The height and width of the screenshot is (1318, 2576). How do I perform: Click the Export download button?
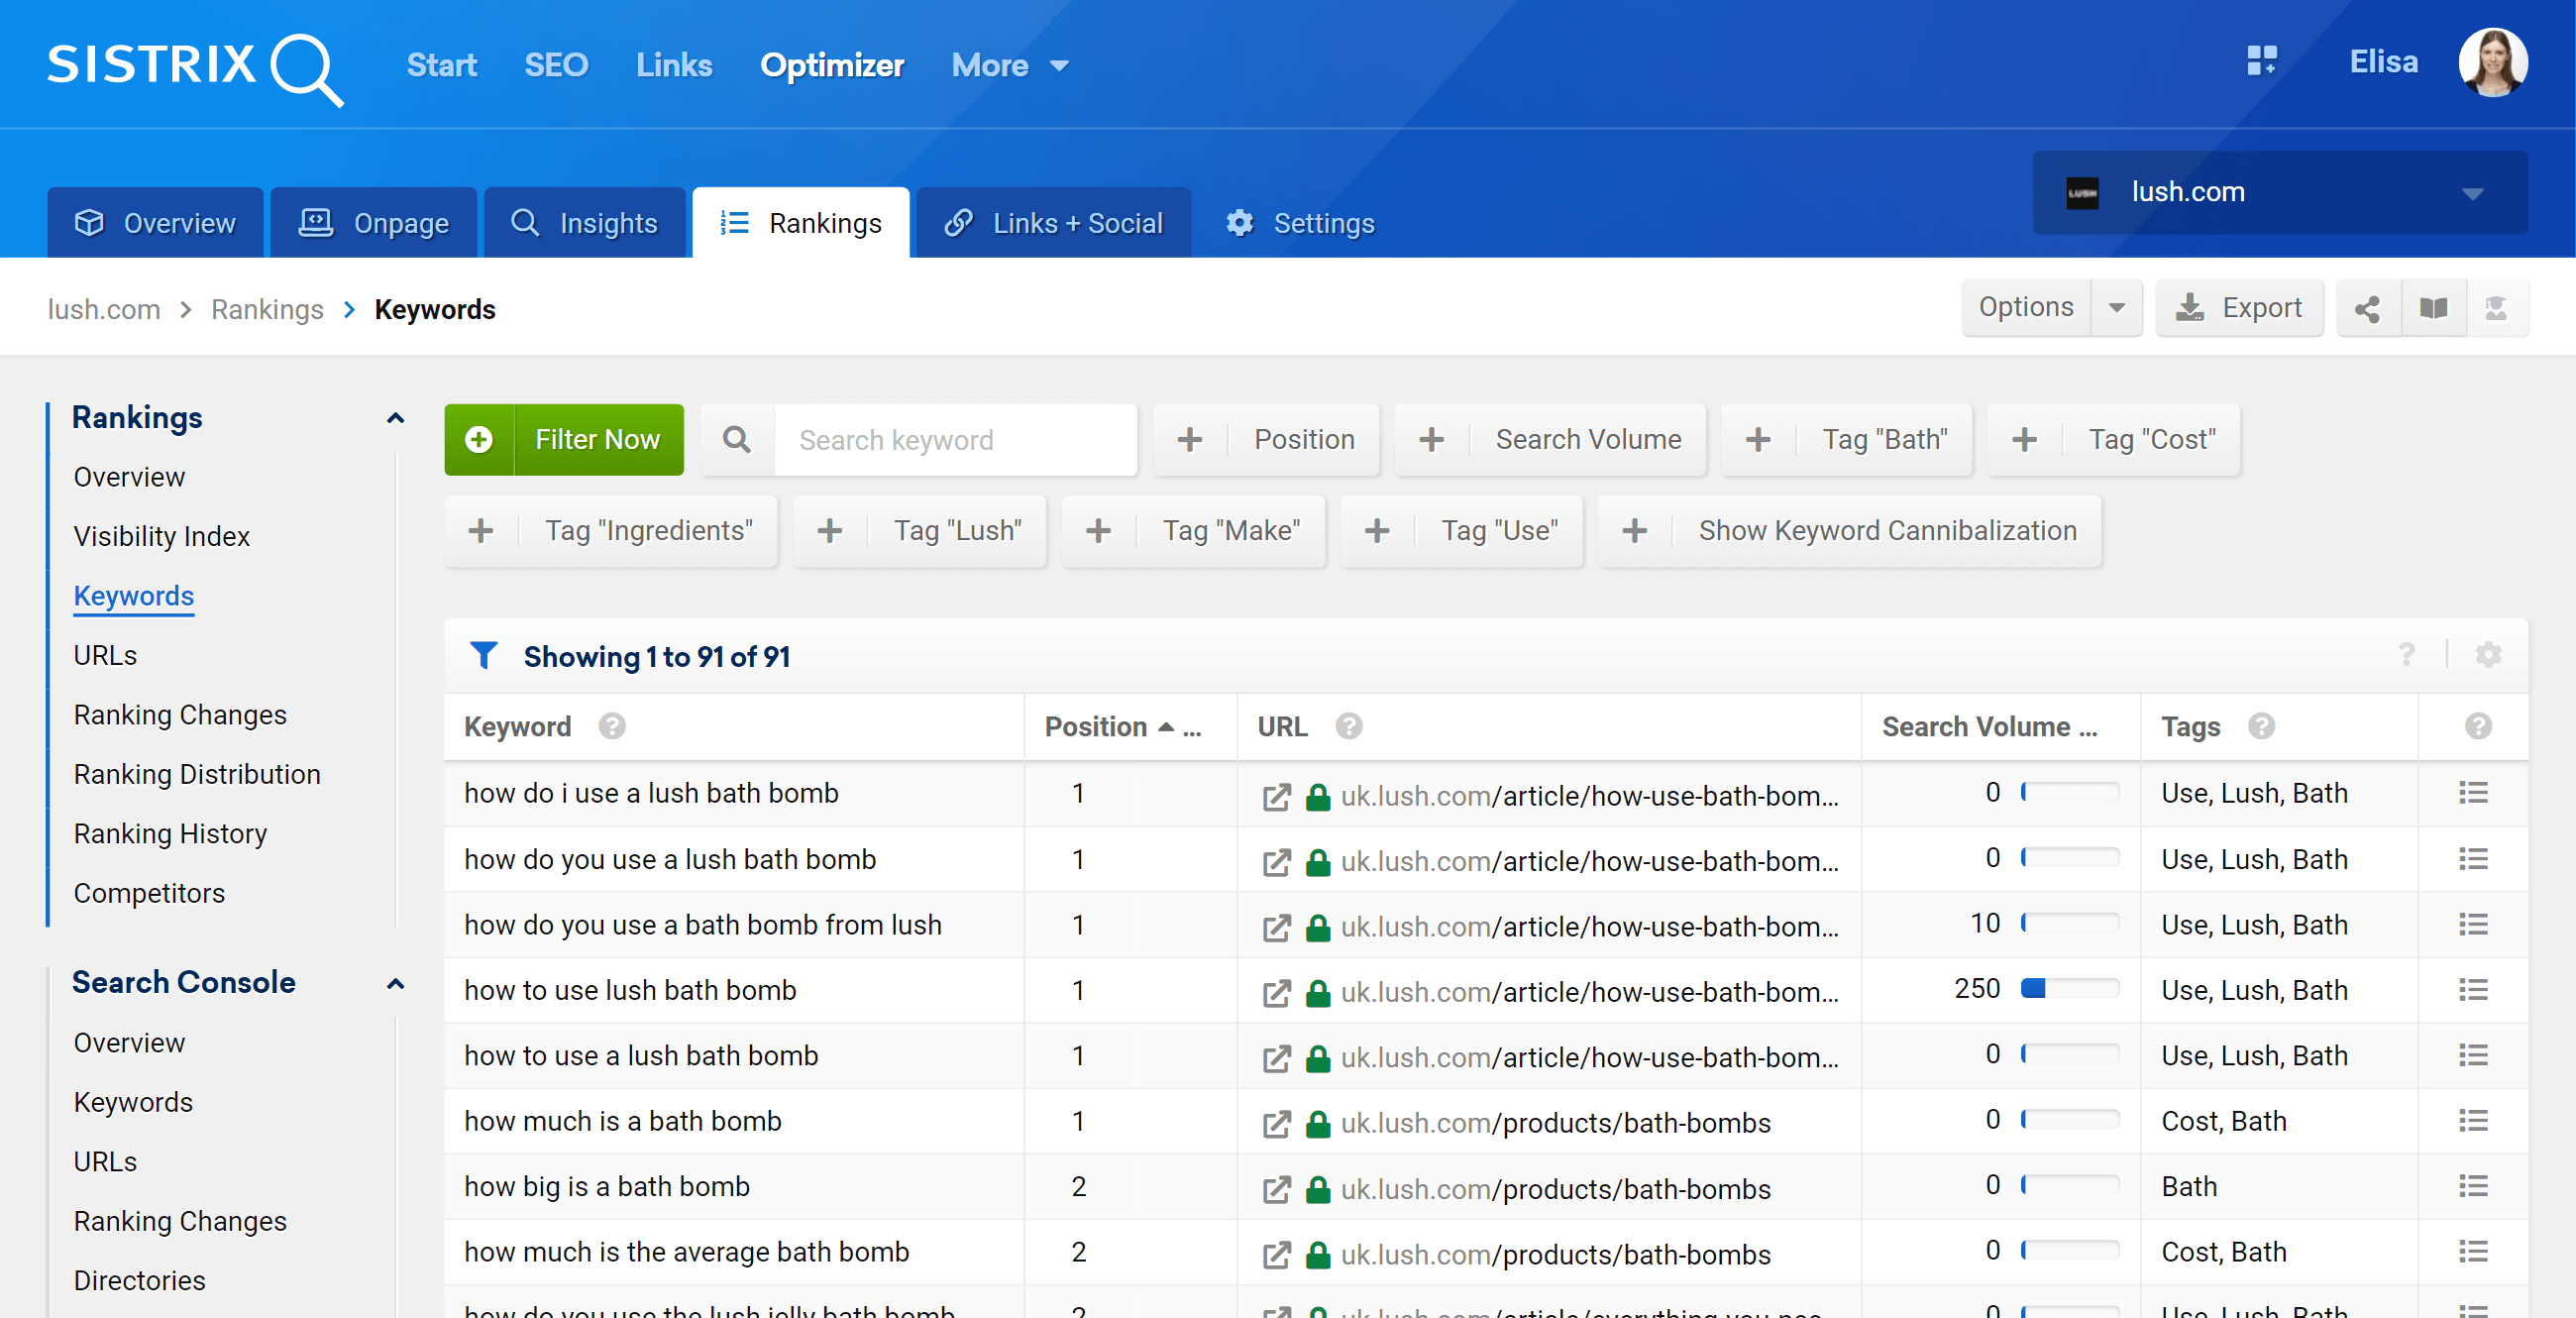pyautogui.click(x=2239, y=308)
